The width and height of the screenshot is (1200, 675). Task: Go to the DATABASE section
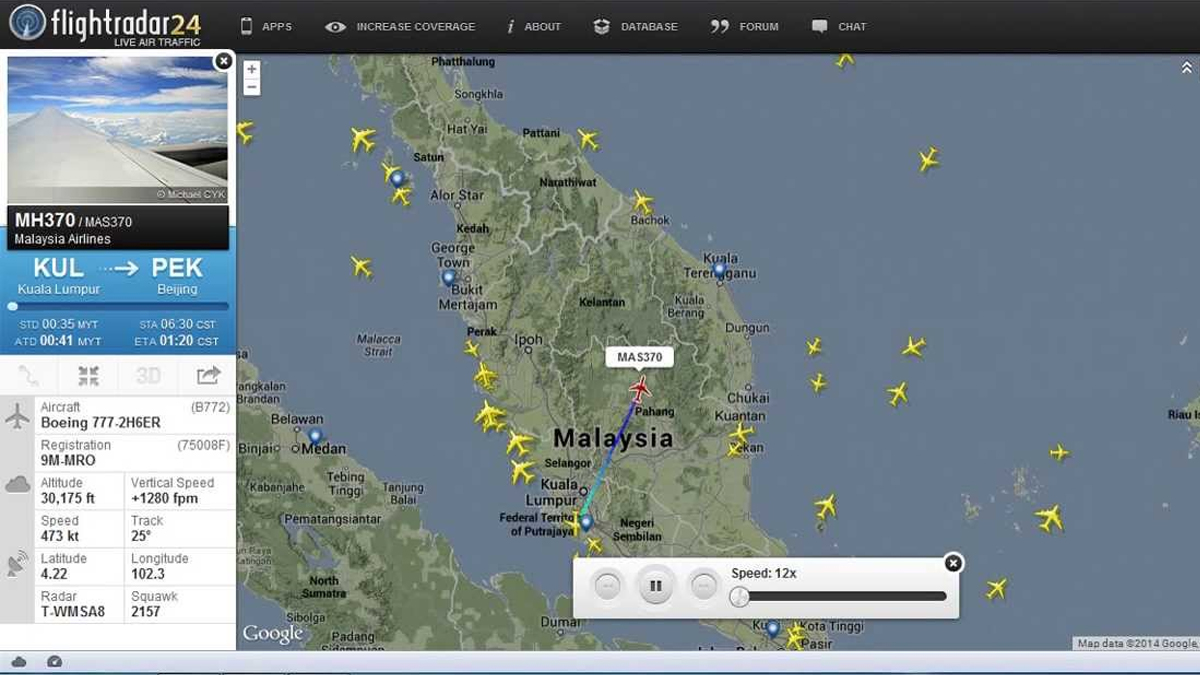tap(635, 27)
